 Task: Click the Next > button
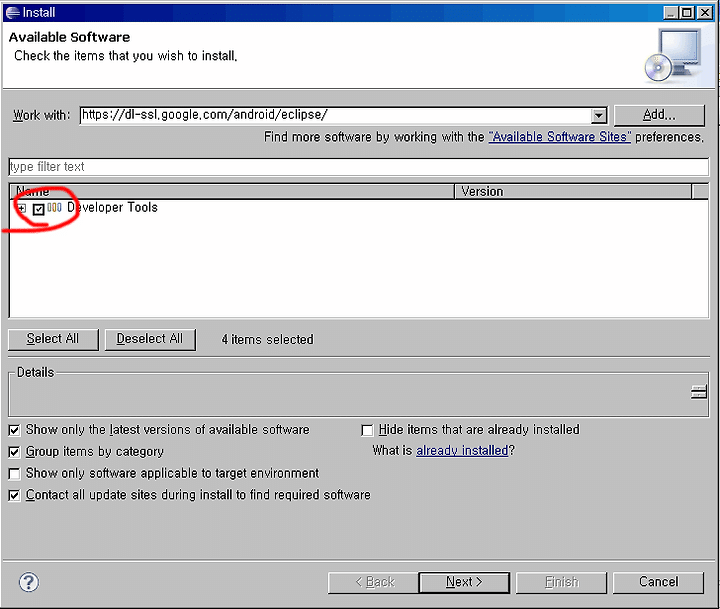(464, 582)
